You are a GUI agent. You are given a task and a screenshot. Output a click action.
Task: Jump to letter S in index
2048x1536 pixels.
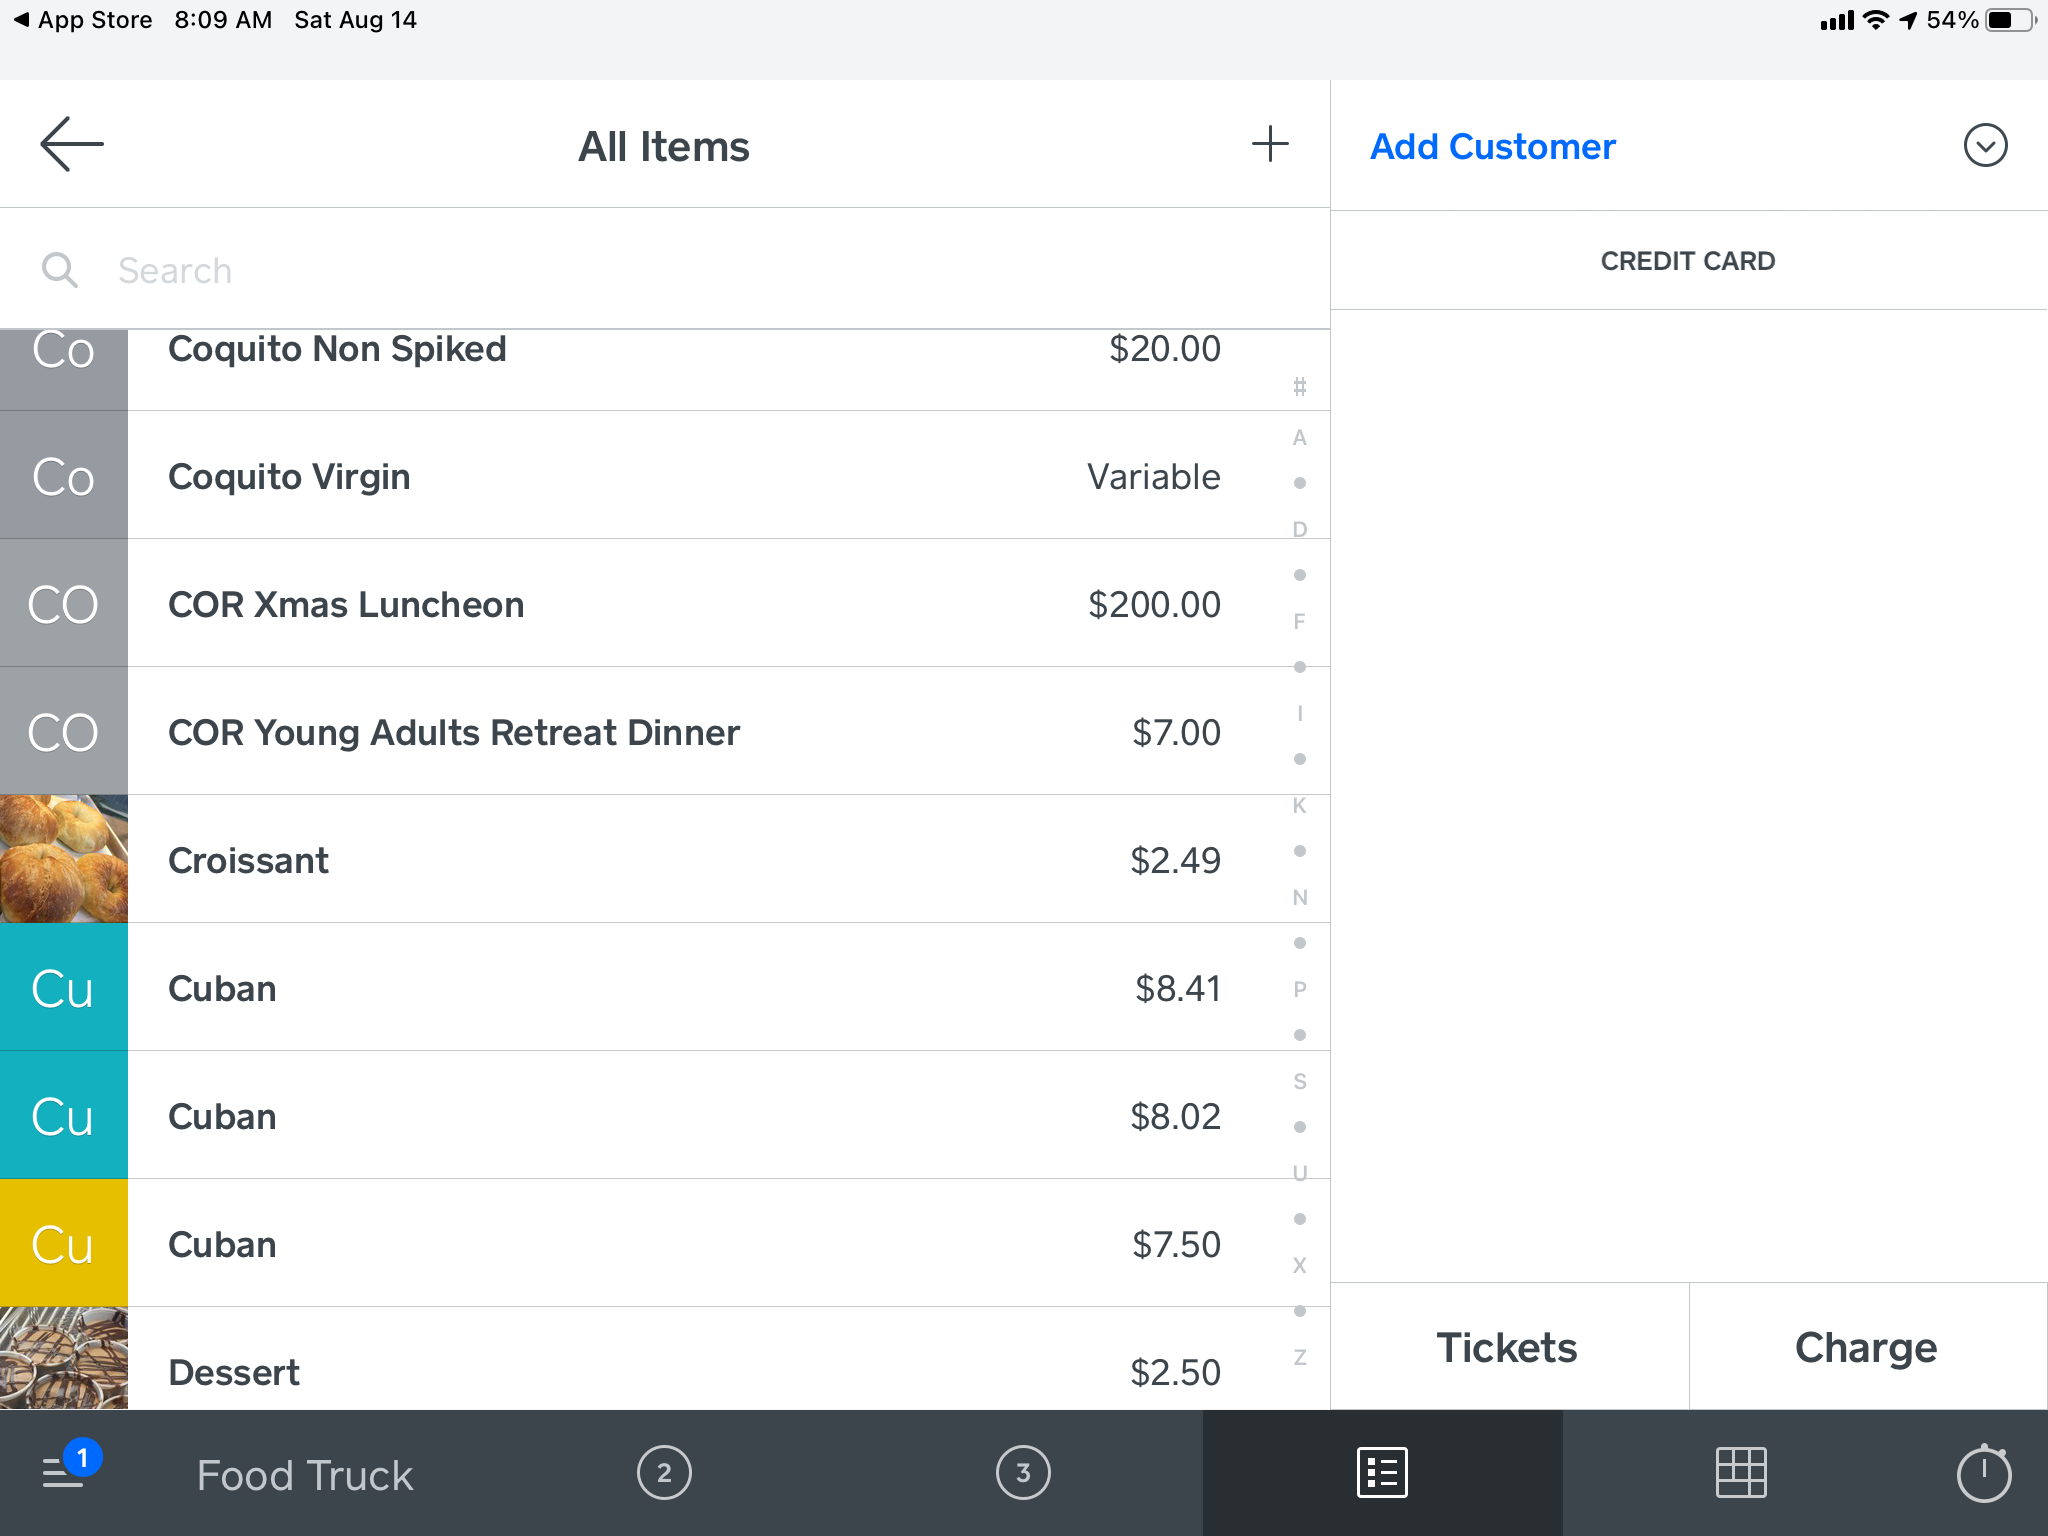coord(1300,1081)
